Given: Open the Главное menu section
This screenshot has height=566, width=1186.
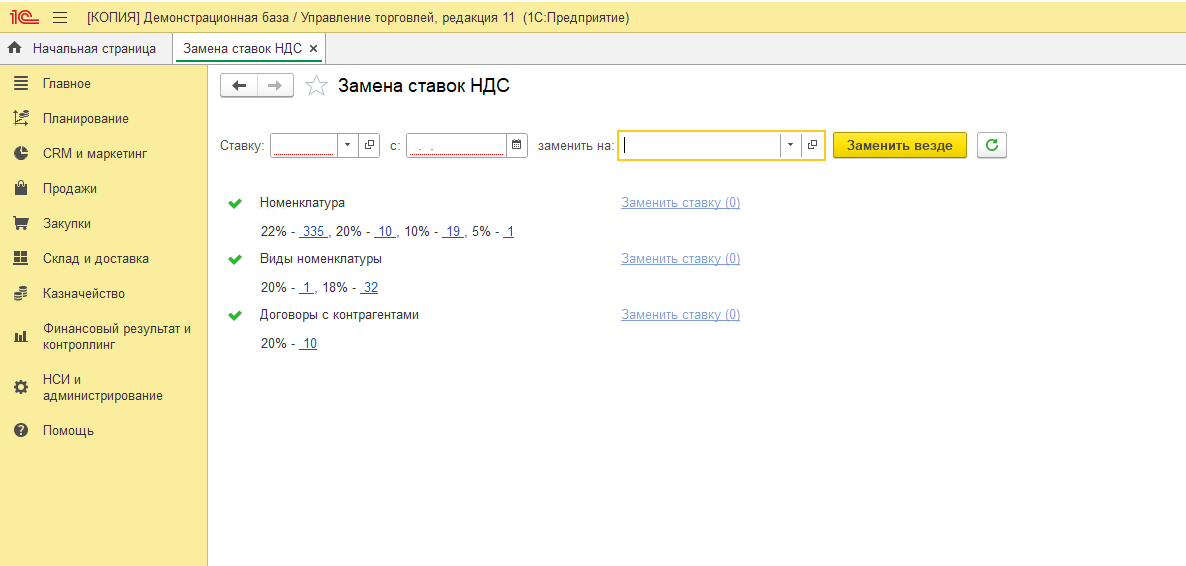Looking at the screenshot, I should point(67,83).
